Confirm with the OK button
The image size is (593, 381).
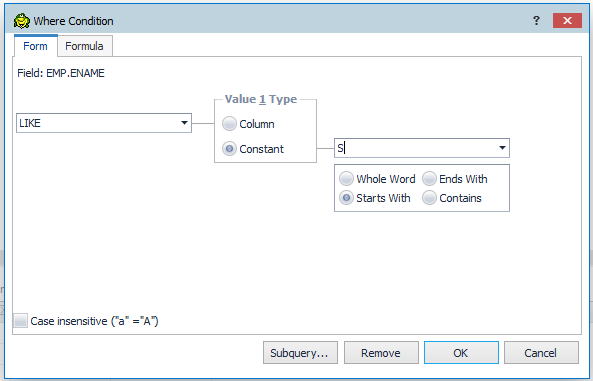(x=461, y=353)
